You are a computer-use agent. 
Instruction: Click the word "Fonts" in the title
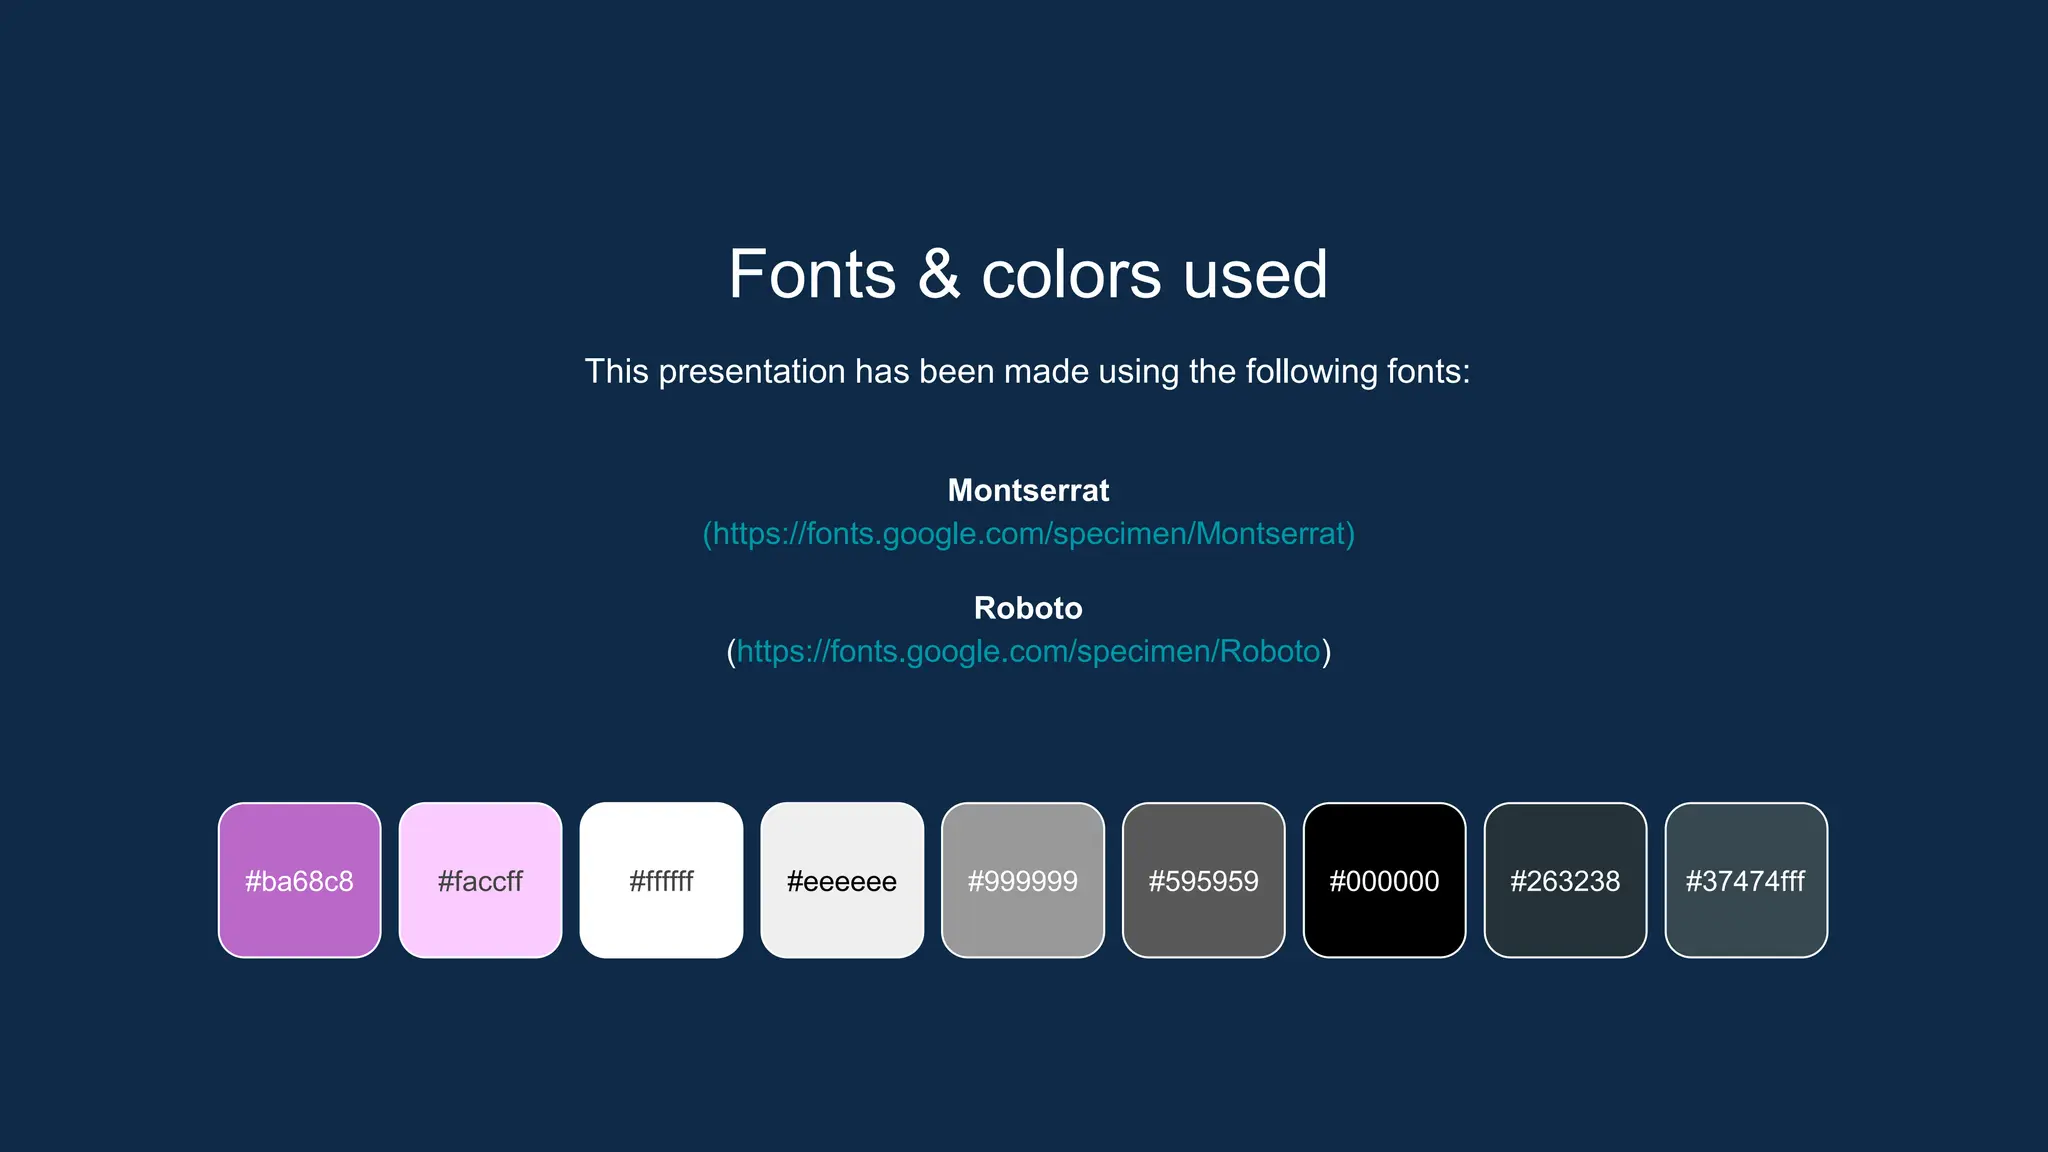pos(812,275)
